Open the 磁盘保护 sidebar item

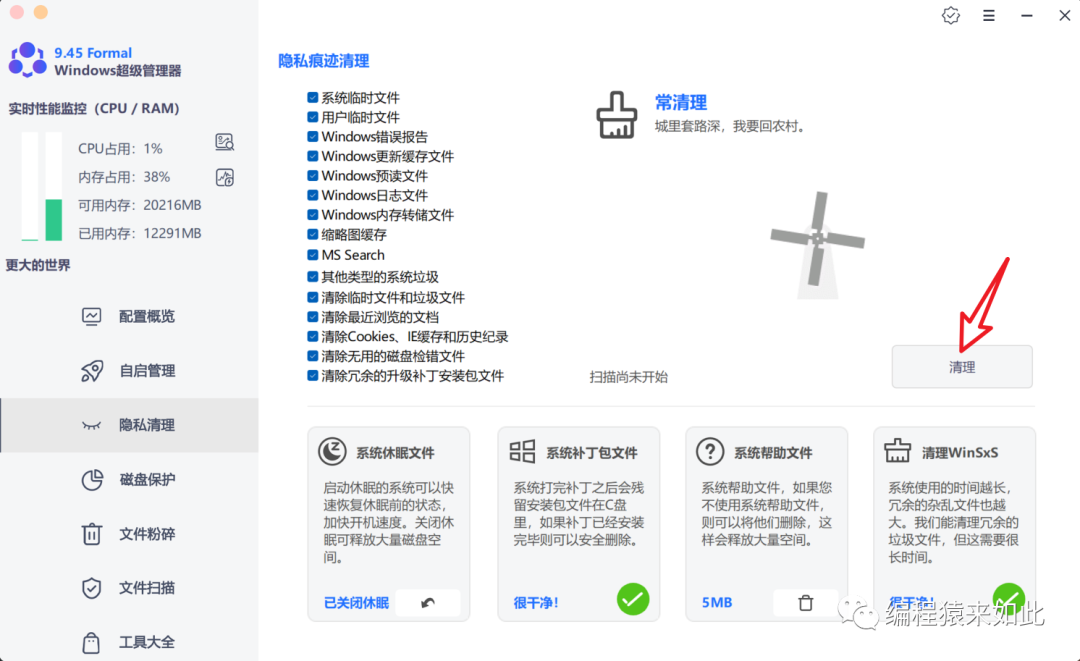tap(129, 479)
